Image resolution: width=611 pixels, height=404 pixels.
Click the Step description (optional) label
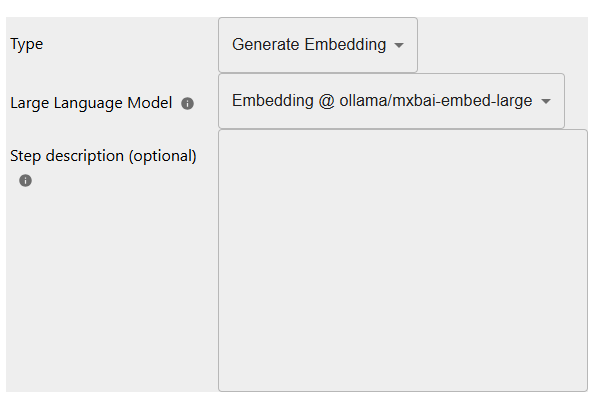103,156
